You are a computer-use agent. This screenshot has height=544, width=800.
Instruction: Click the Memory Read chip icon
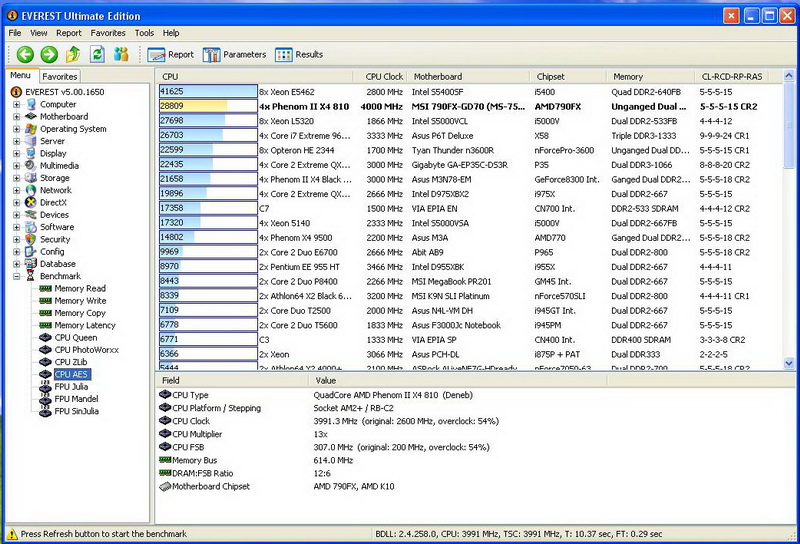click(45, 288)
